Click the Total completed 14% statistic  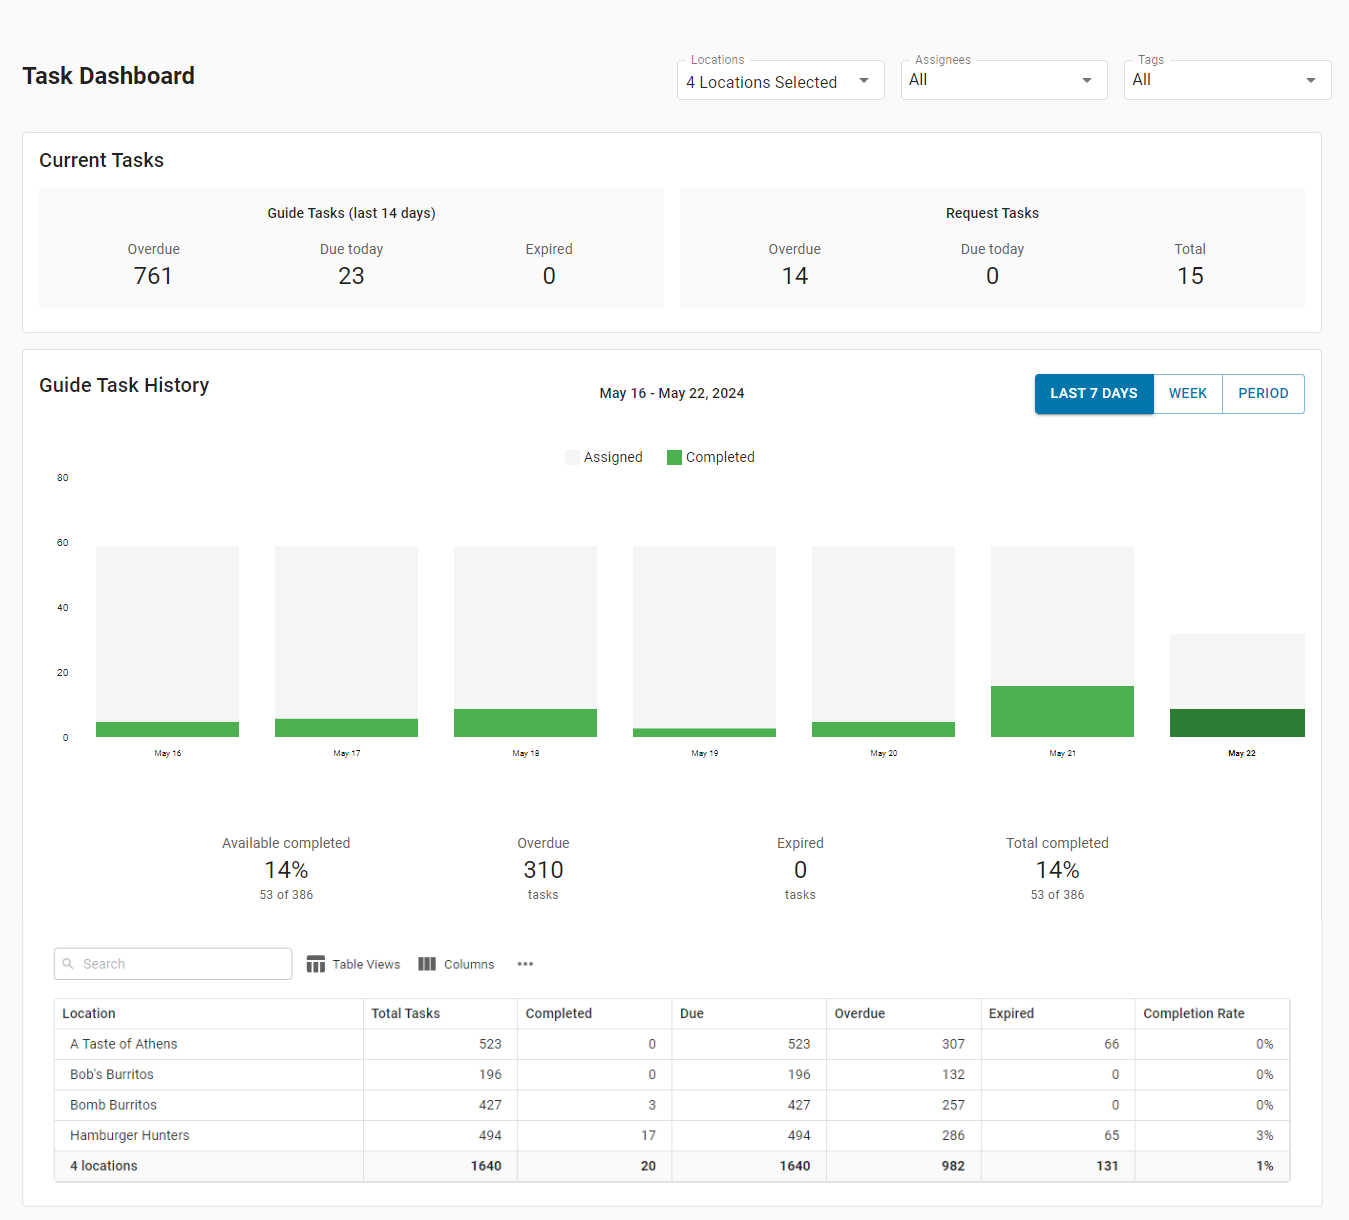coord(1057,870)
